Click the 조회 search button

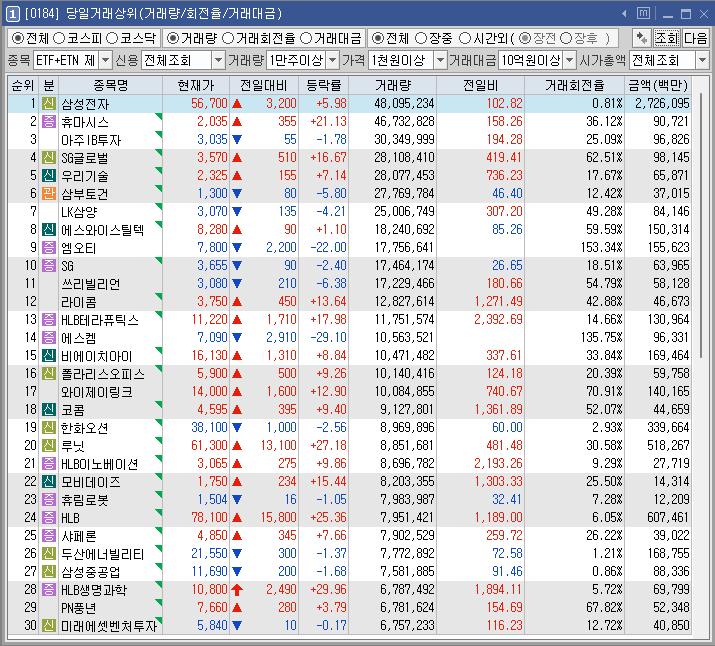tap(667, 38)
